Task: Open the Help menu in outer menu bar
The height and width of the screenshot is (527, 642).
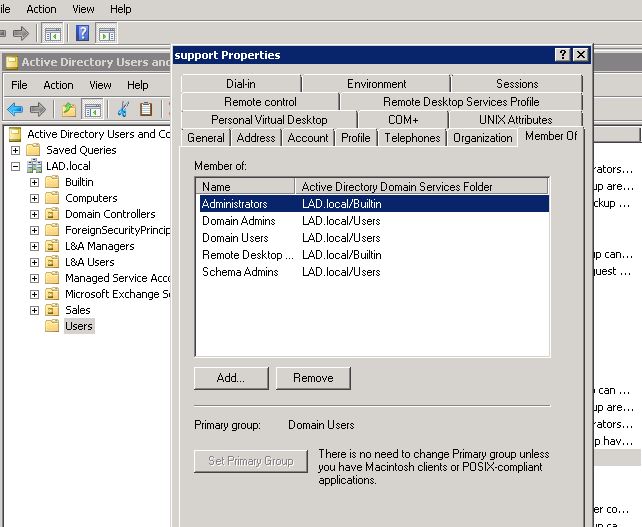Action: (x=121, y=9)
